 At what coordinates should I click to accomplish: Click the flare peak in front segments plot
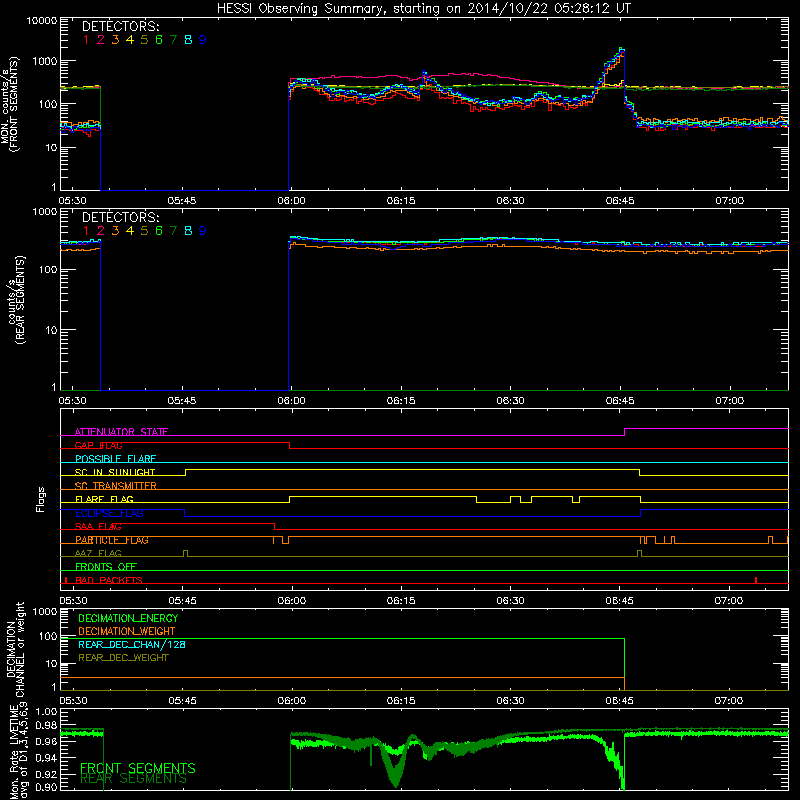[621, 49]
